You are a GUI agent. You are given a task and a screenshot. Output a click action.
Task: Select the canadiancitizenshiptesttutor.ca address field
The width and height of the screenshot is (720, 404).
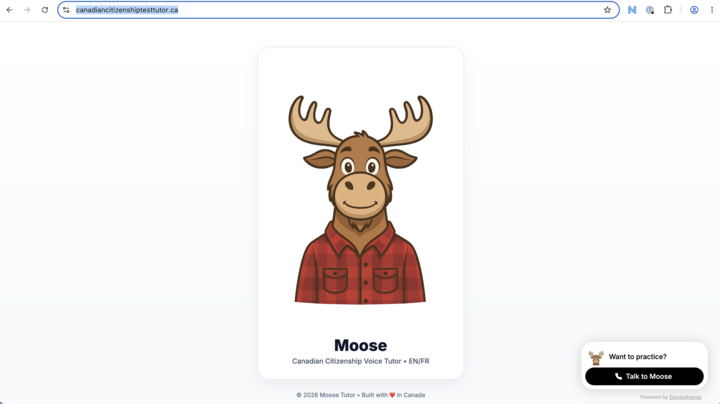tap(338, 10)
